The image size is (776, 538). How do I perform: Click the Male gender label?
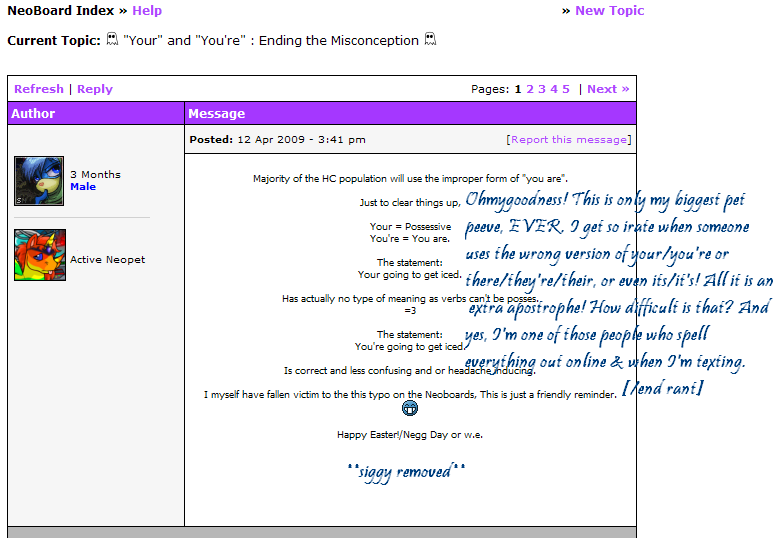[x=83, y=187]
